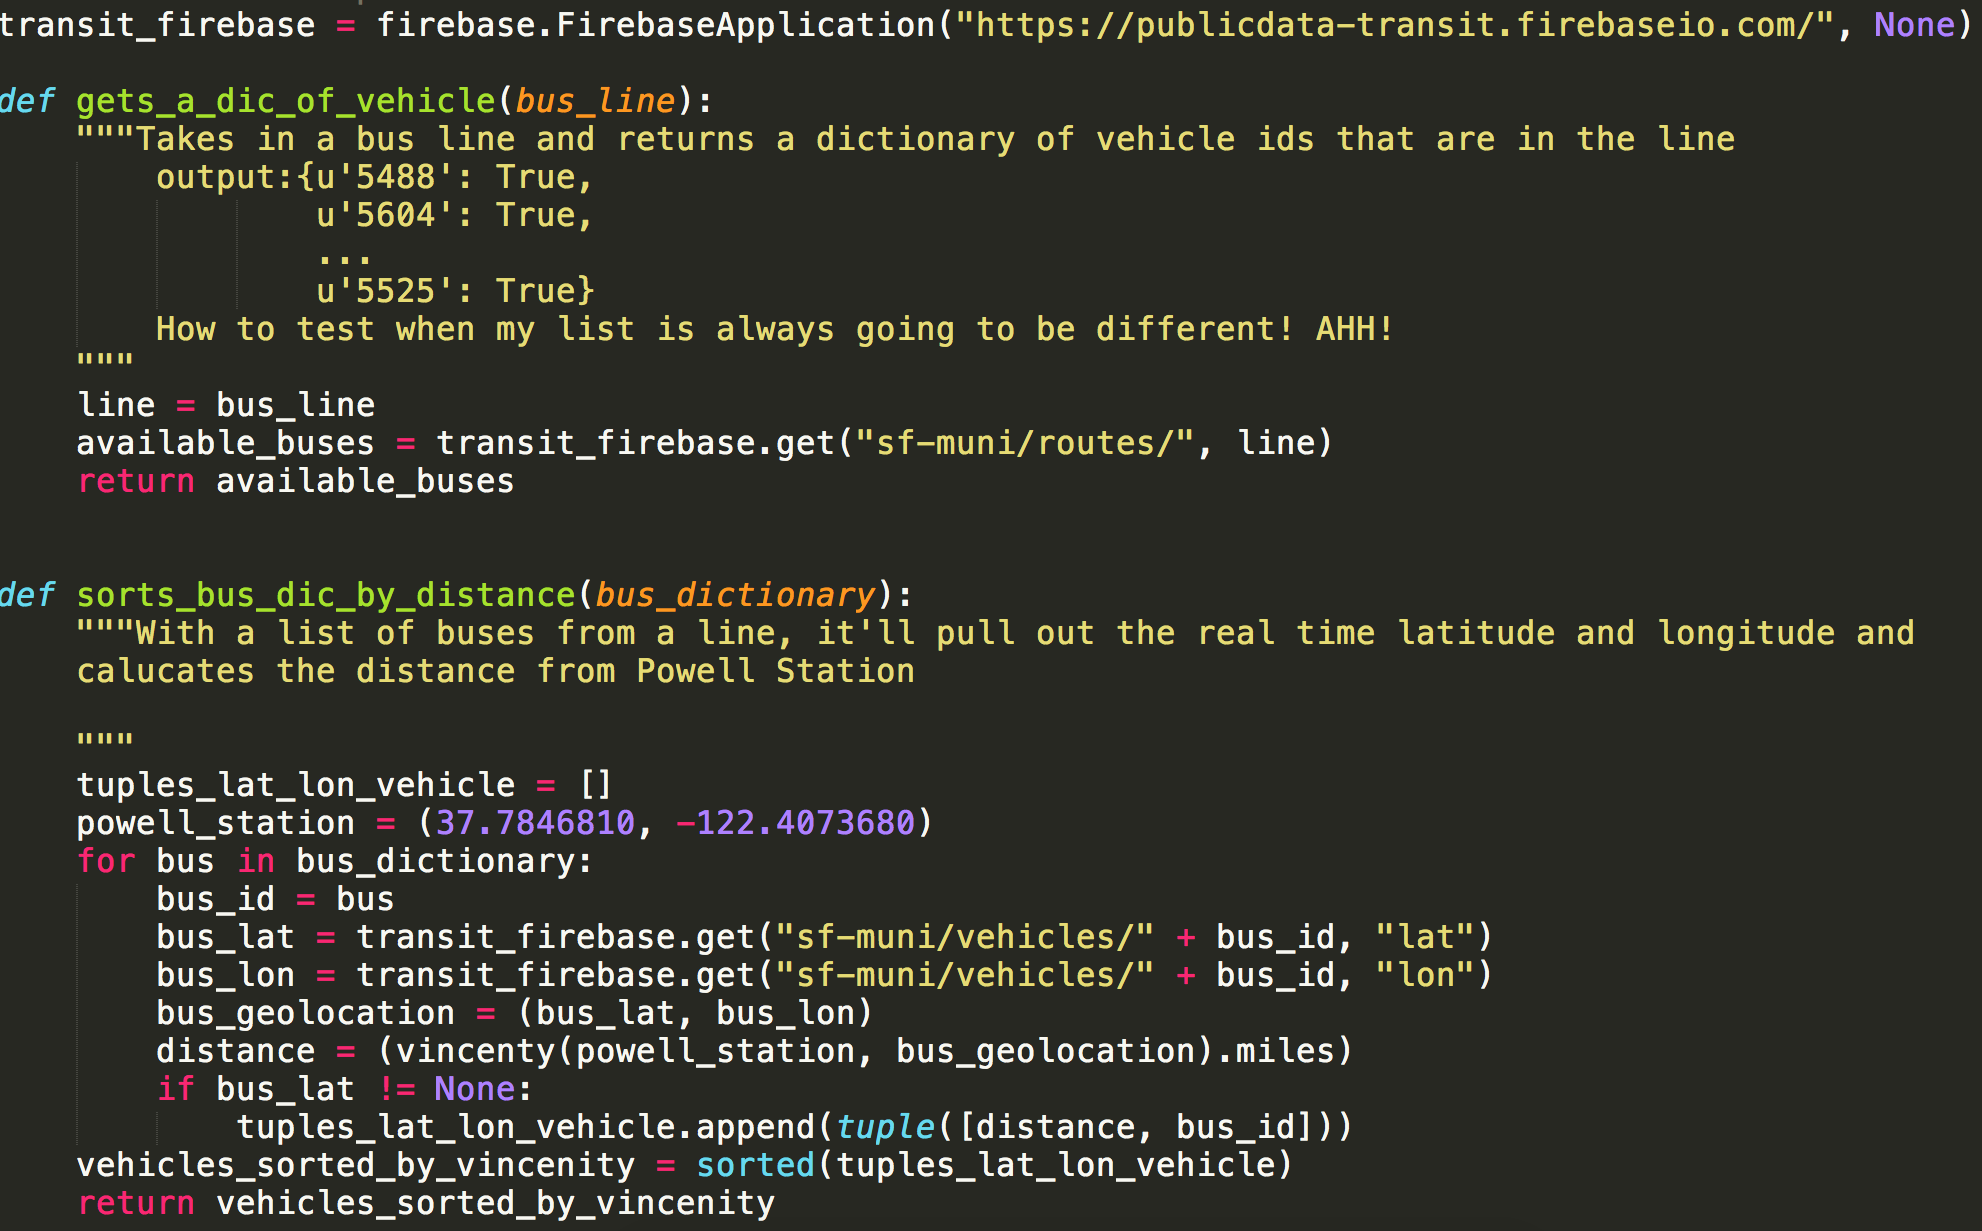Image resolution: width=1982 pixels, height=1231 pixels.
Task: Click the "lat" string argument
Action: [x=1424, y=937]
